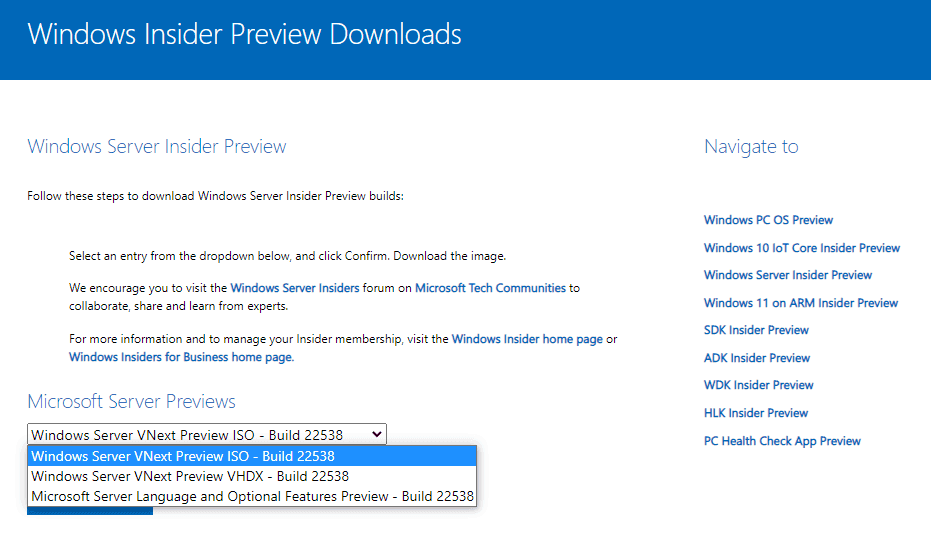The height and width of the screenshot is (551, 931).
Task: Open Windows Insider home page link
Action: (x=527, y=339)
